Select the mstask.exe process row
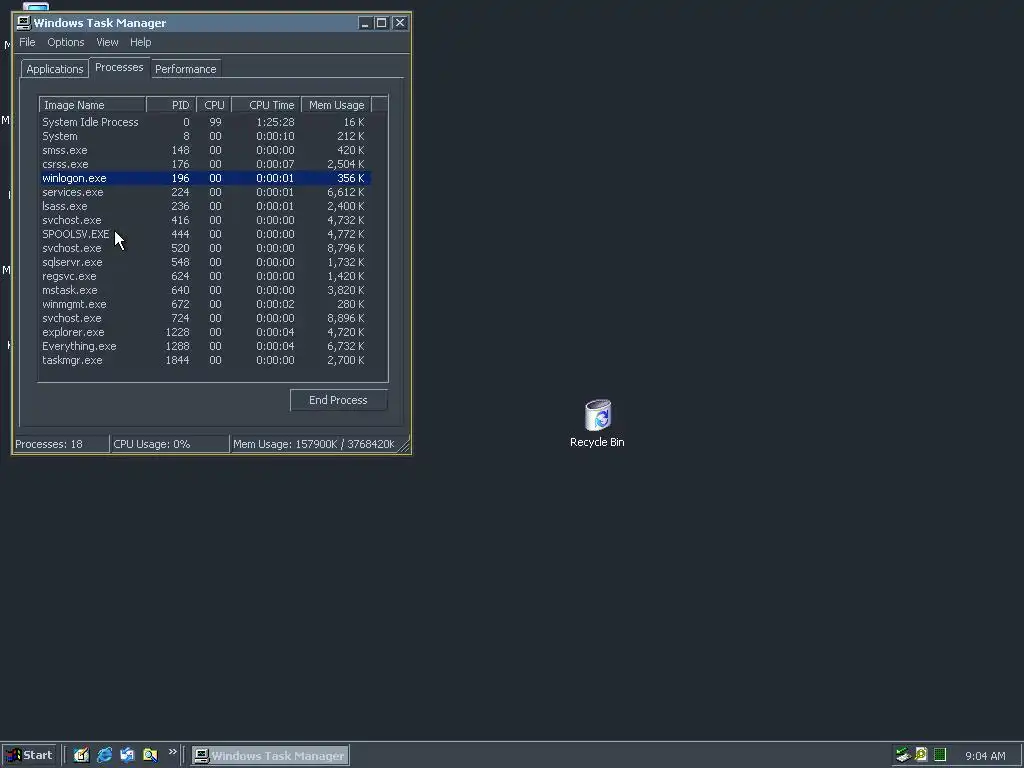This screenshot has height=768, width=1024. (205, 291)
